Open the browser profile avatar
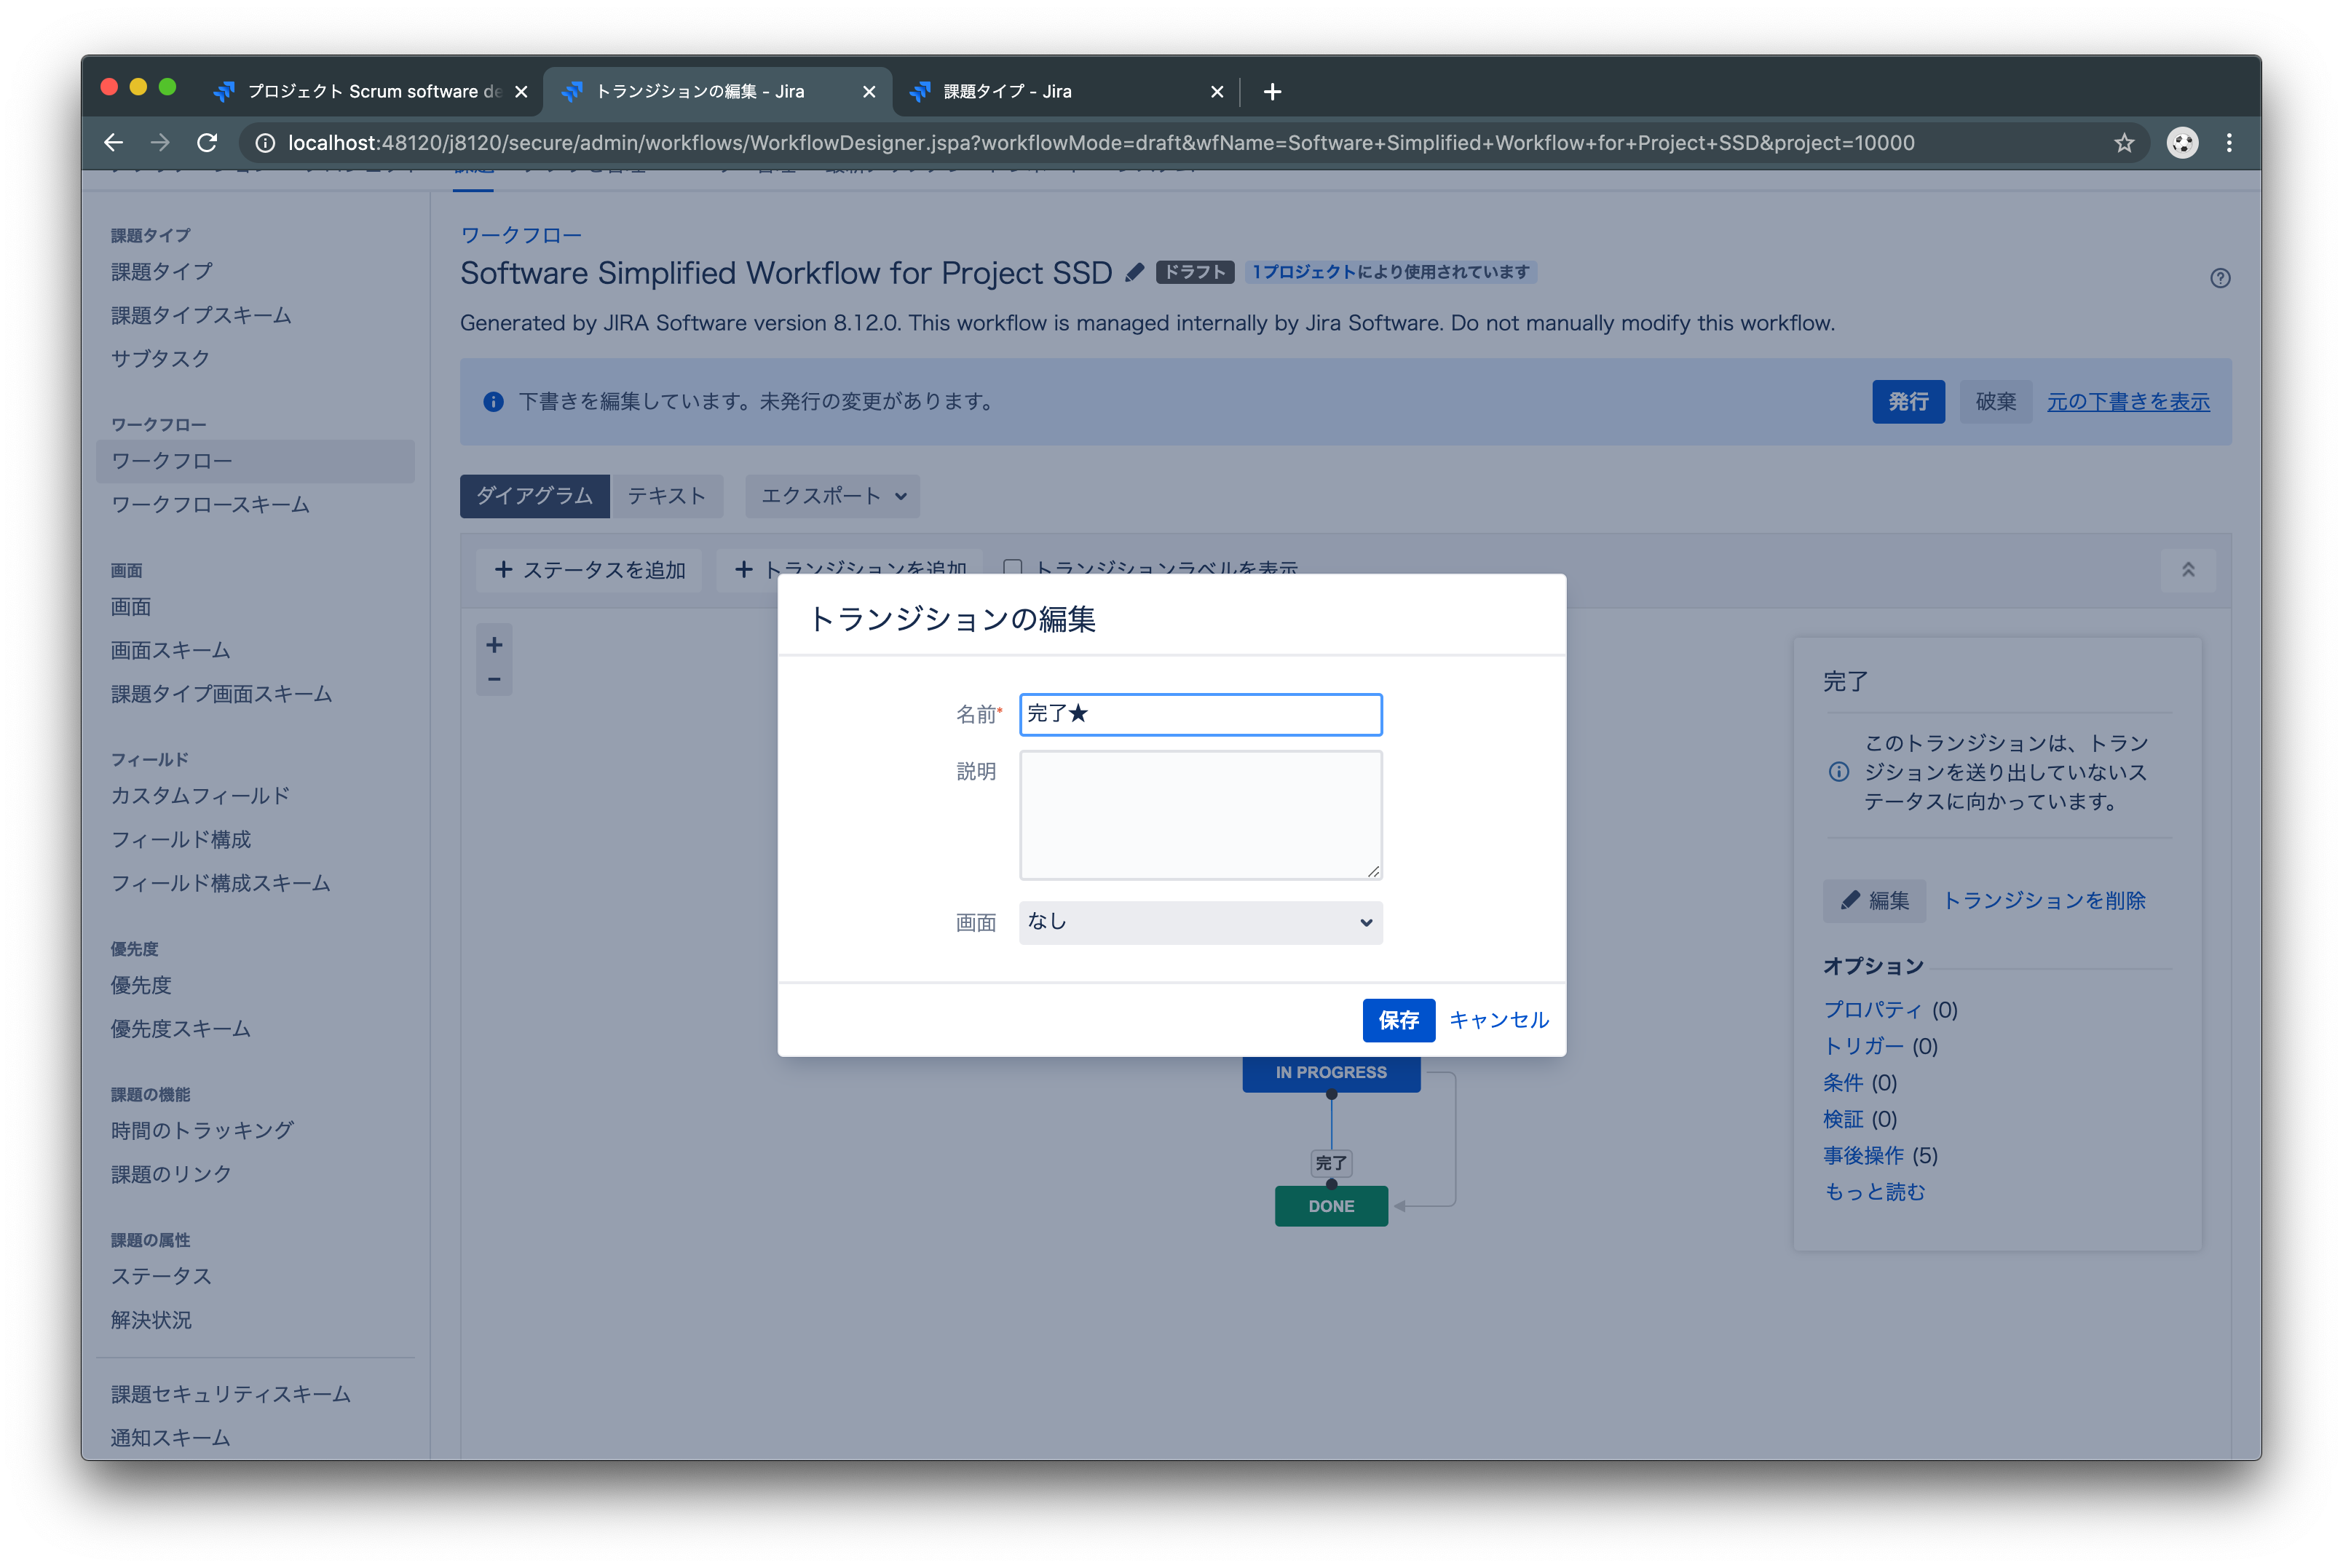This screenshot has height=1568, width=2343. pos(2181,143)
